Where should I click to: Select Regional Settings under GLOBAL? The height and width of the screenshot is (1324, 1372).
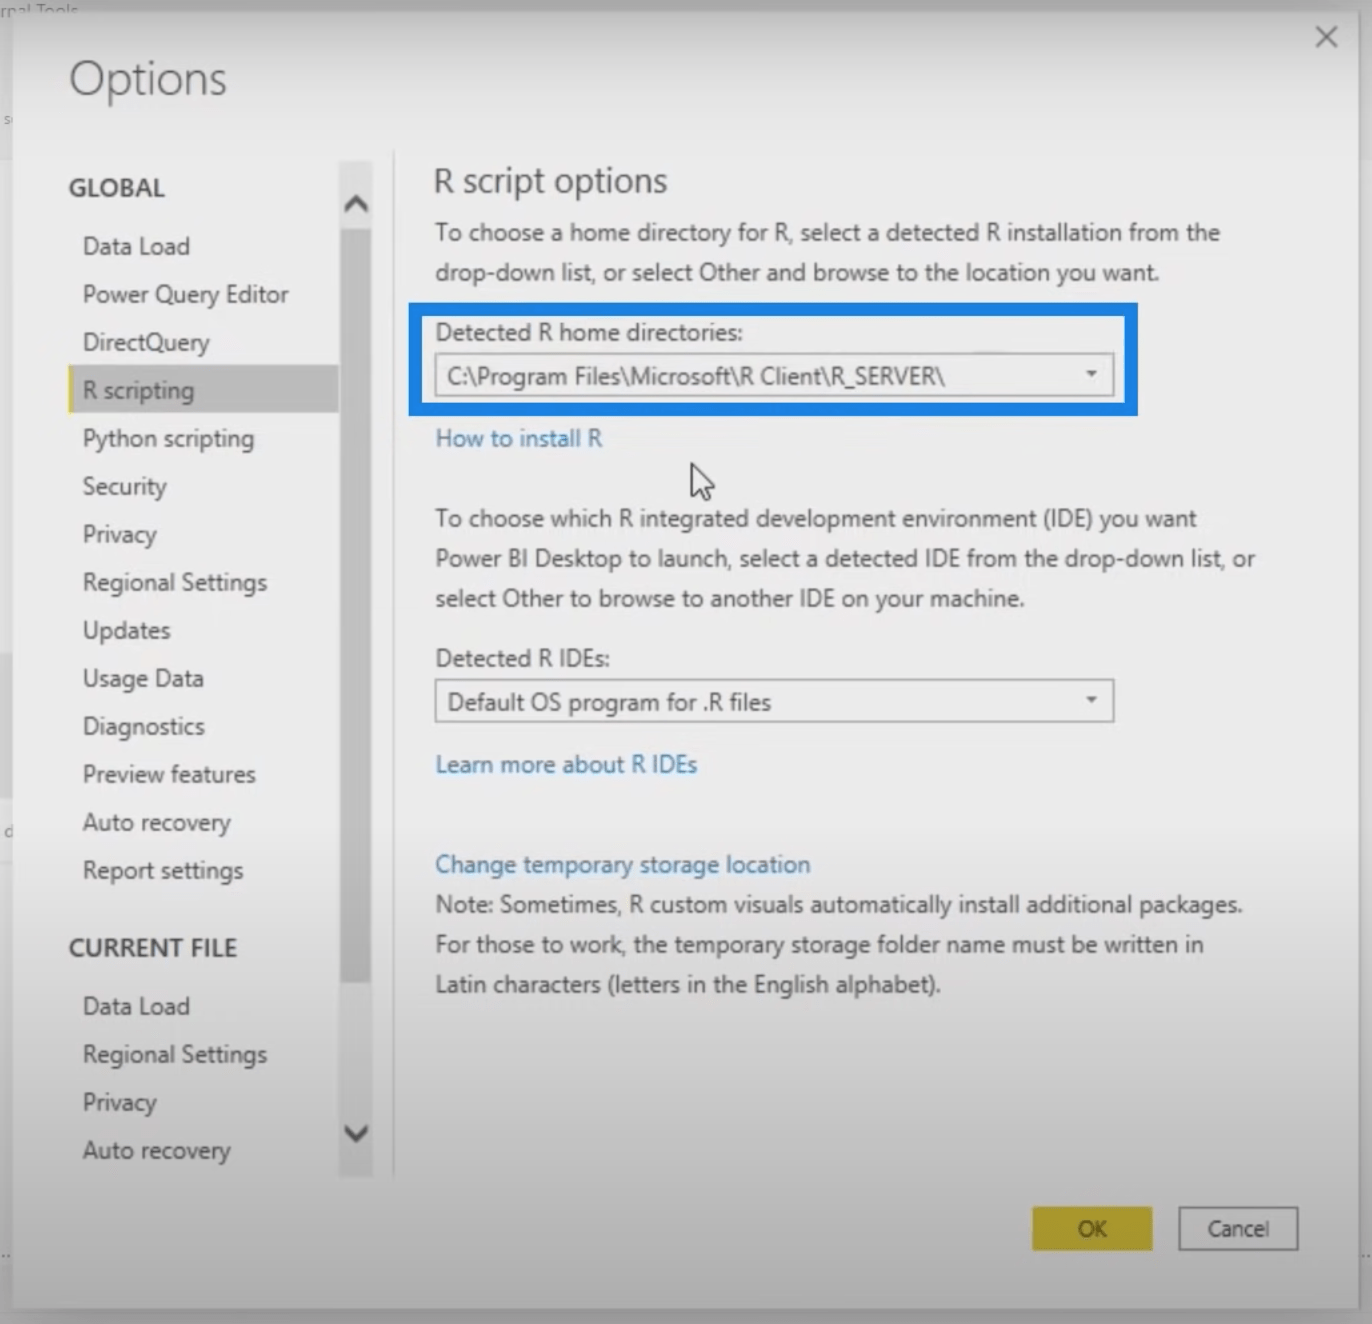click(175, 582)
